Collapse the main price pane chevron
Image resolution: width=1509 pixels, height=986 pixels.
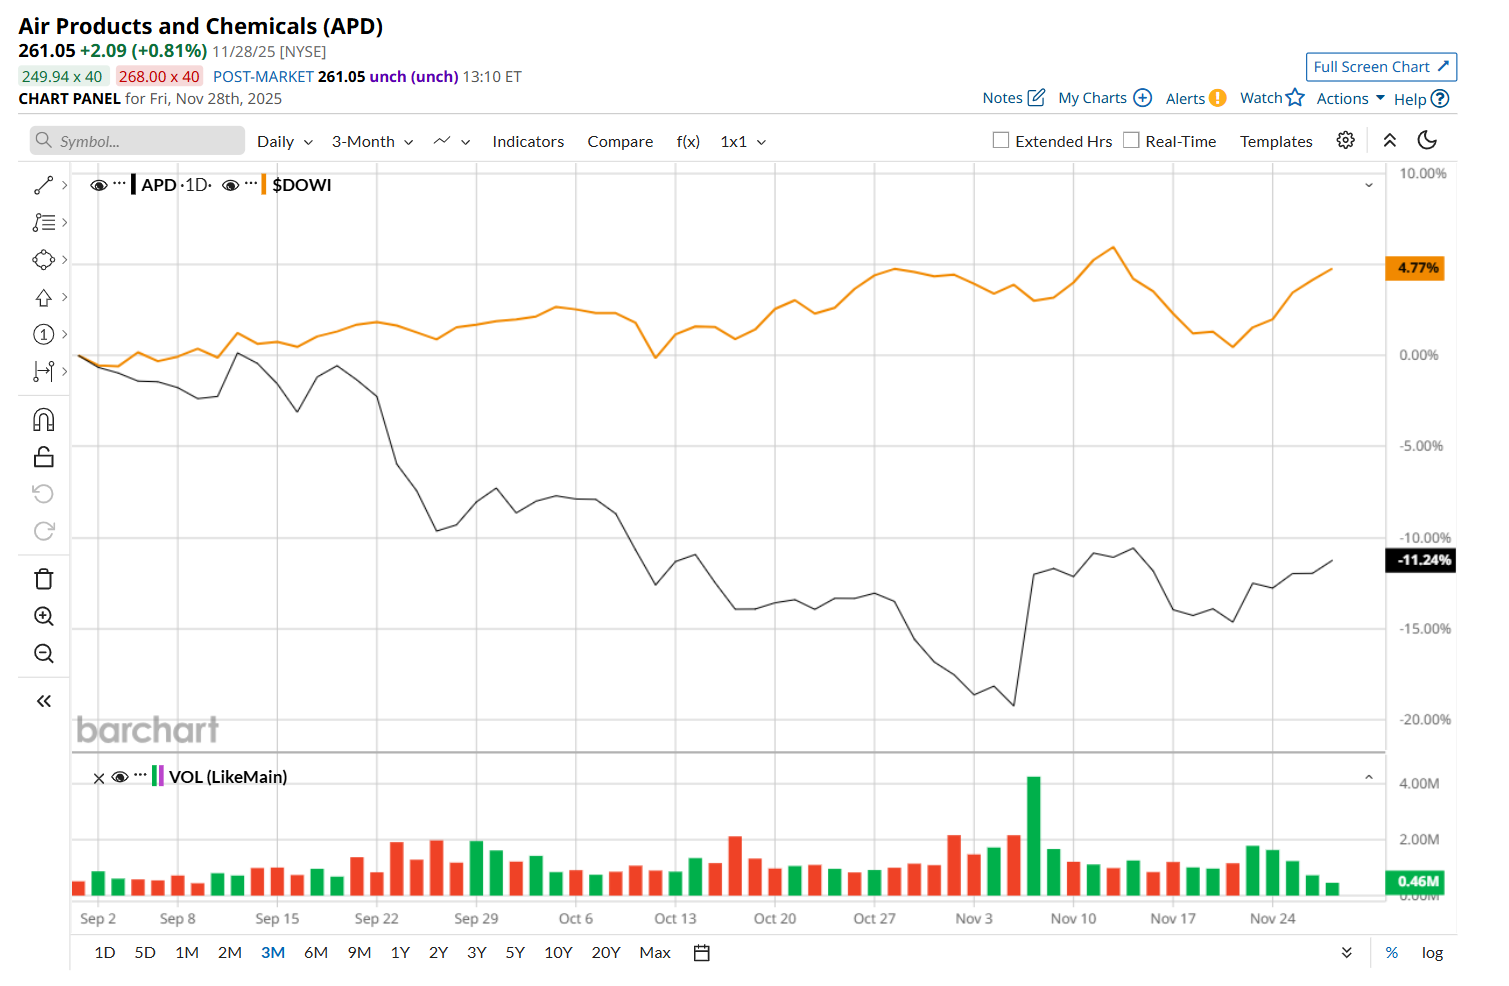coord(1369,185)
